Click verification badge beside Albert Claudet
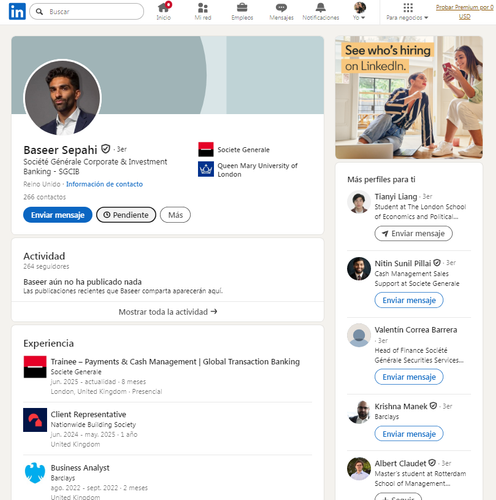Image resolution: width=496 pixels, height=500 pixels. click(432, 463)
